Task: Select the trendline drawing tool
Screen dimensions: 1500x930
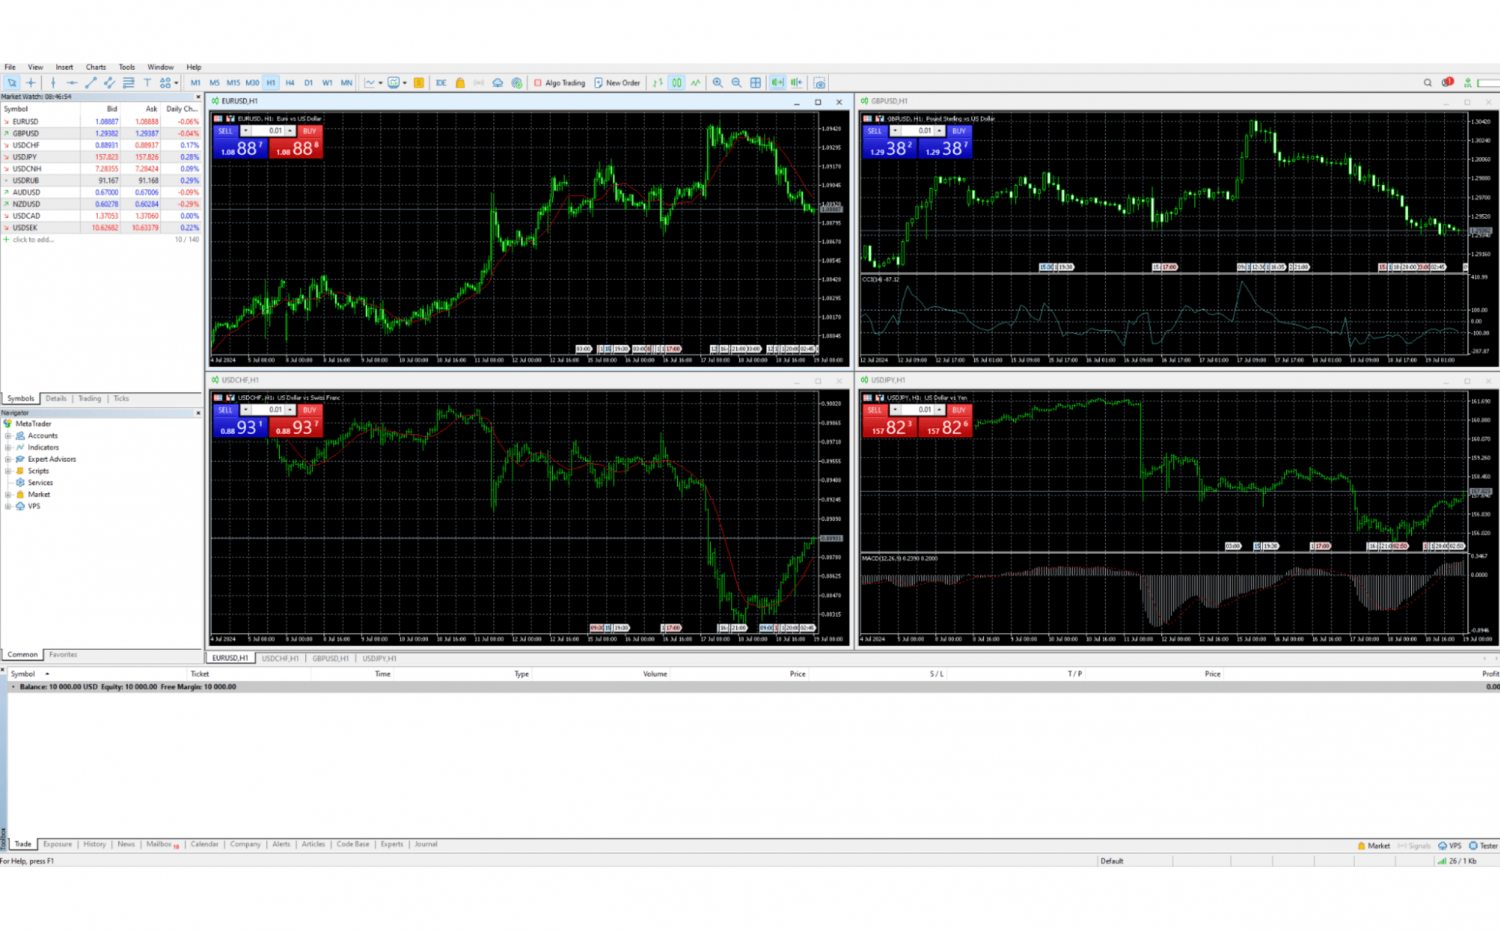Action: 90,83
